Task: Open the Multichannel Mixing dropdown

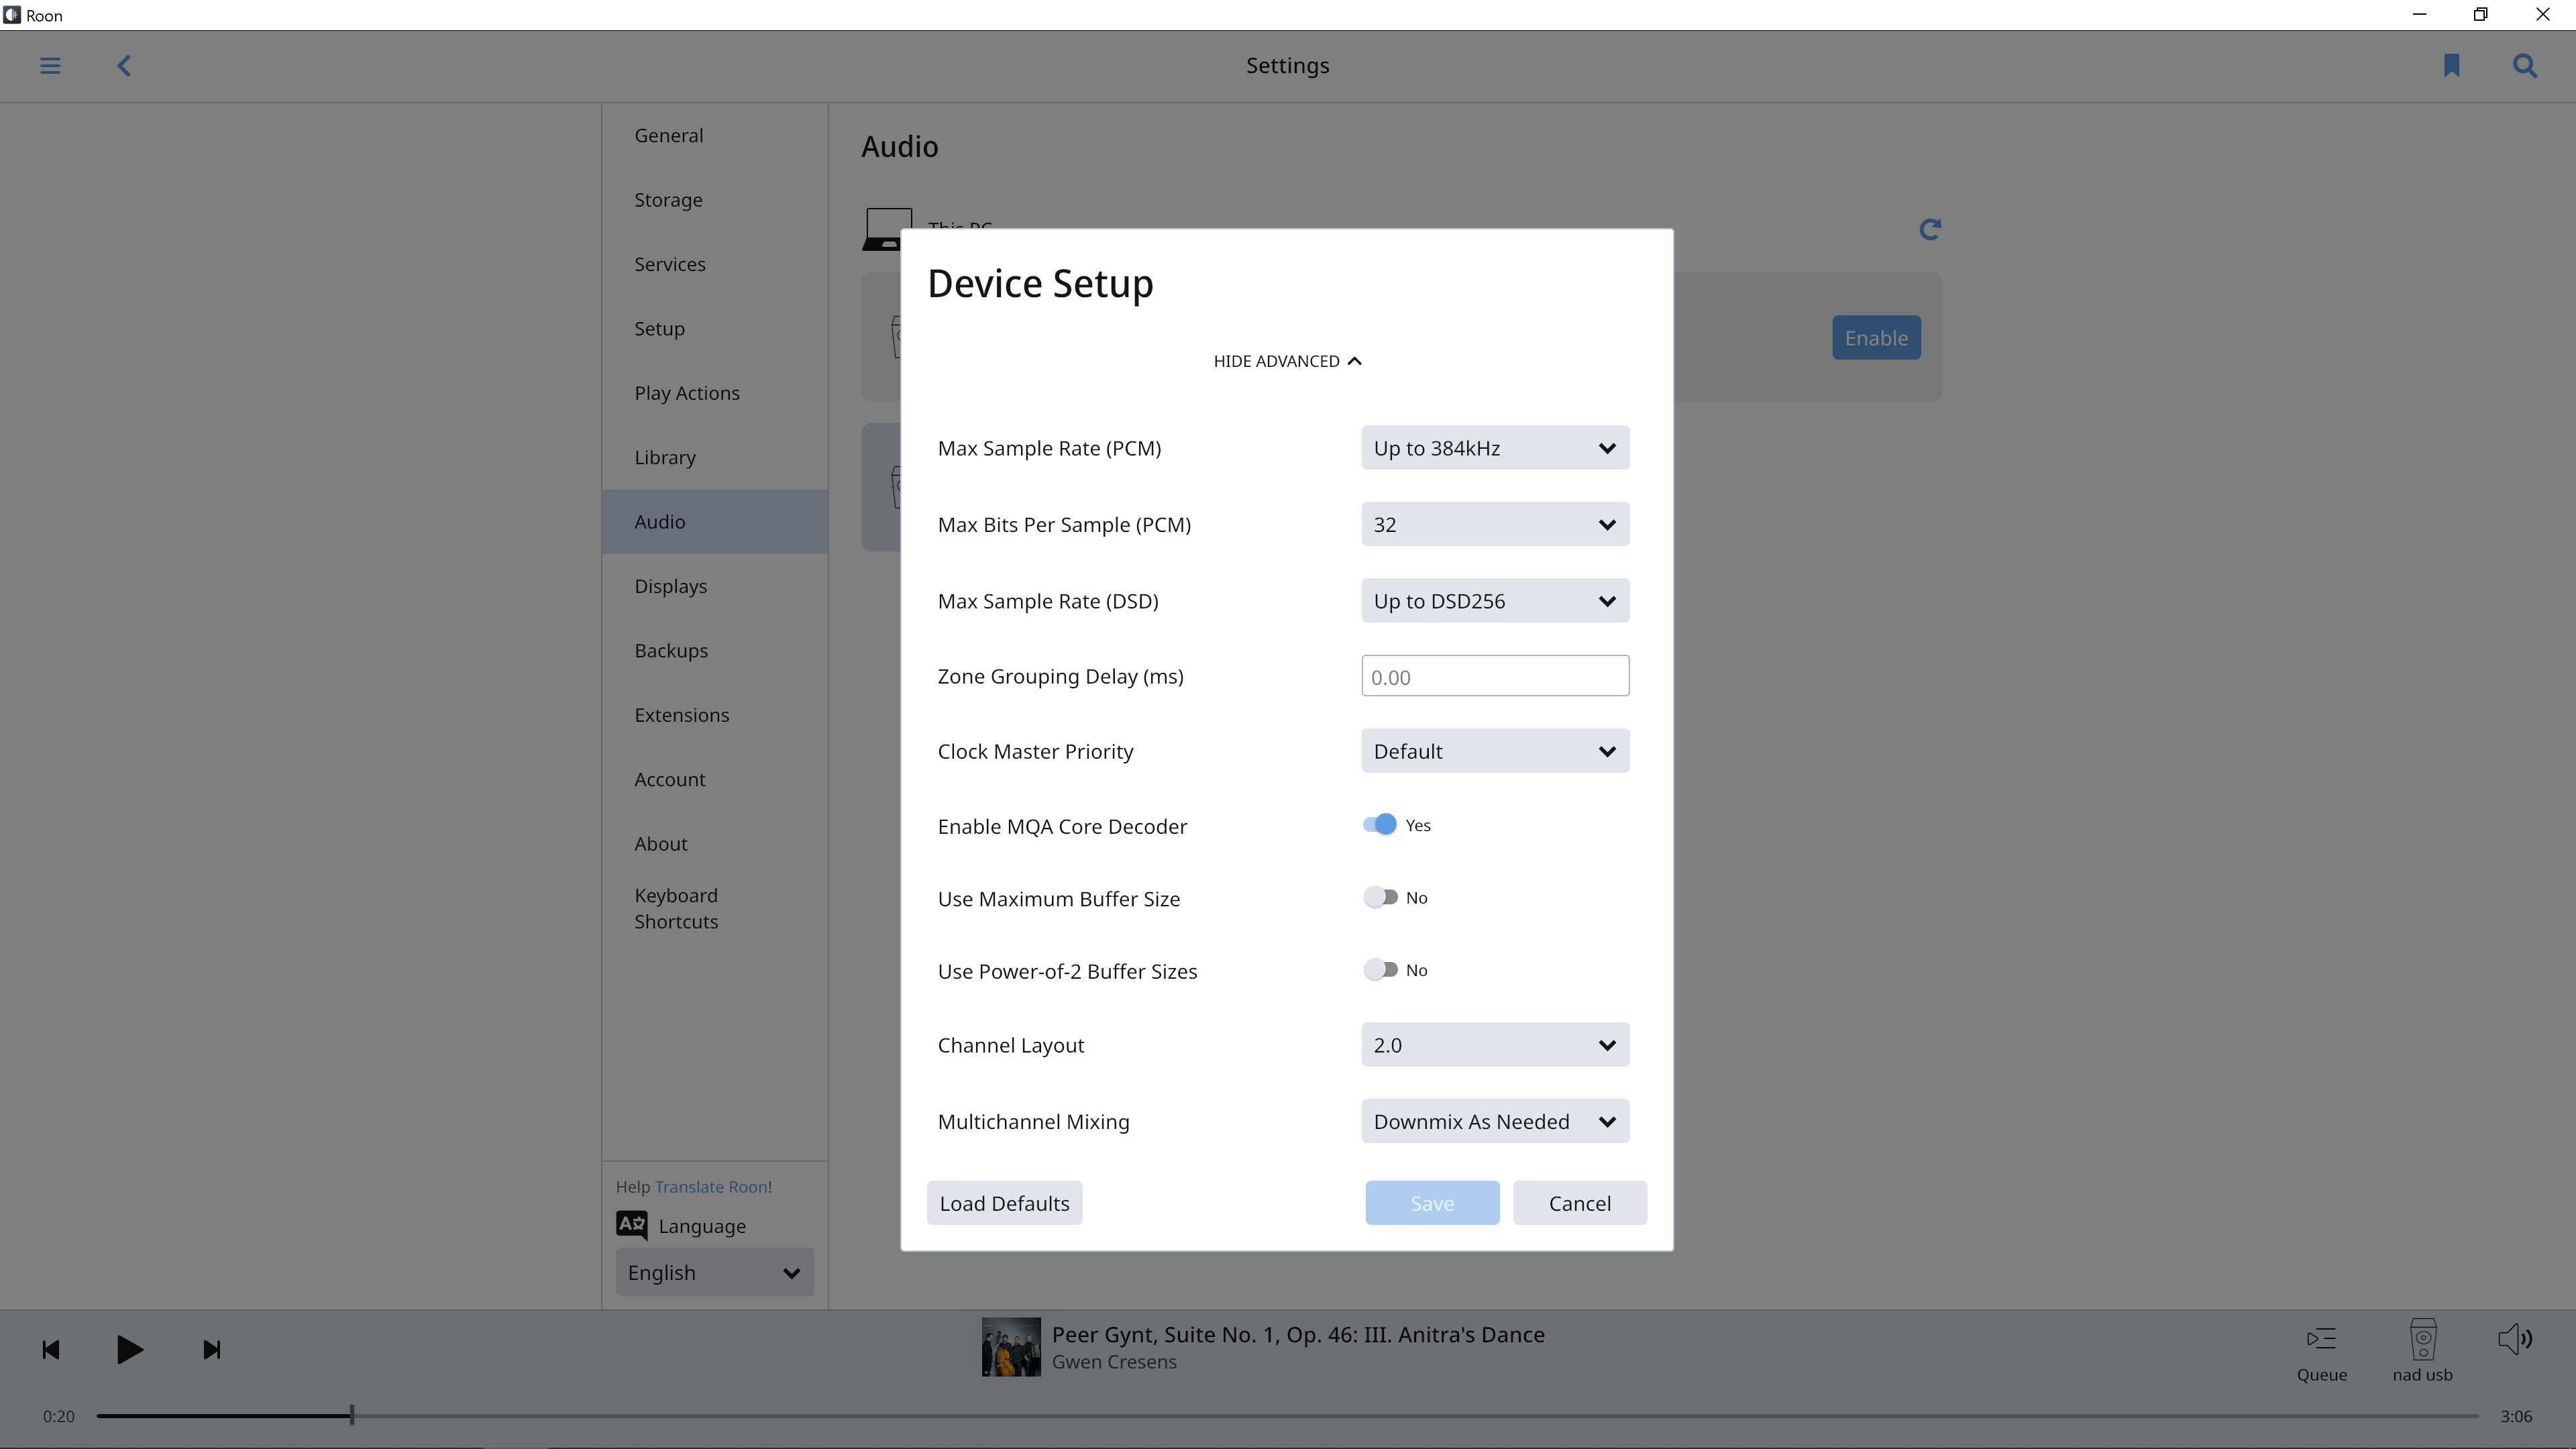Action: (1493, 1121)
